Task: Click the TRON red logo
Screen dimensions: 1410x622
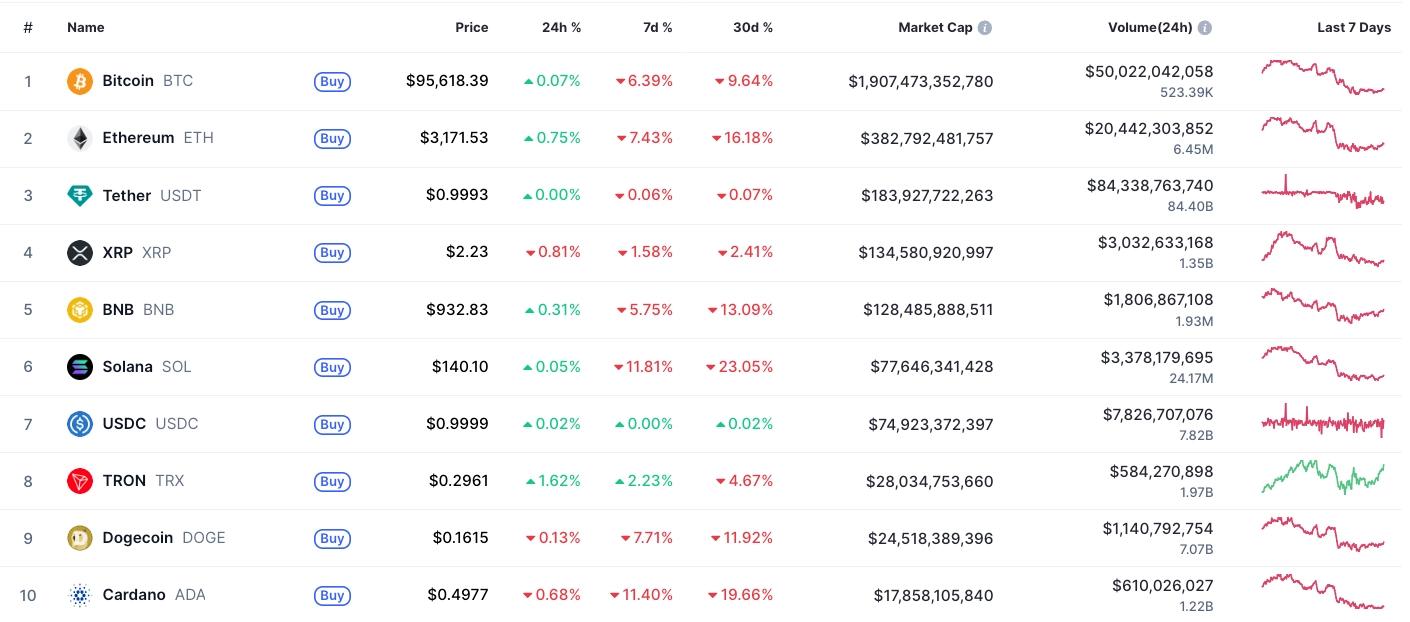Action: (x=80, y=481)
